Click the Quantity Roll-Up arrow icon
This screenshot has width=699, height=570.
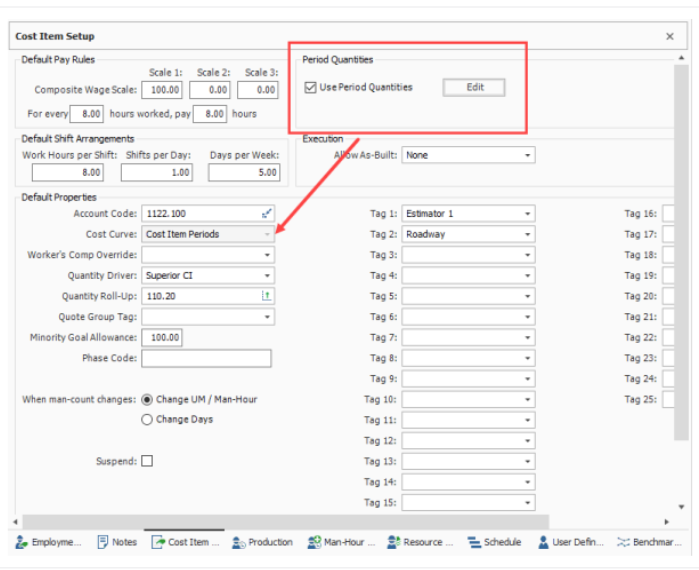[x=267, y=296]
